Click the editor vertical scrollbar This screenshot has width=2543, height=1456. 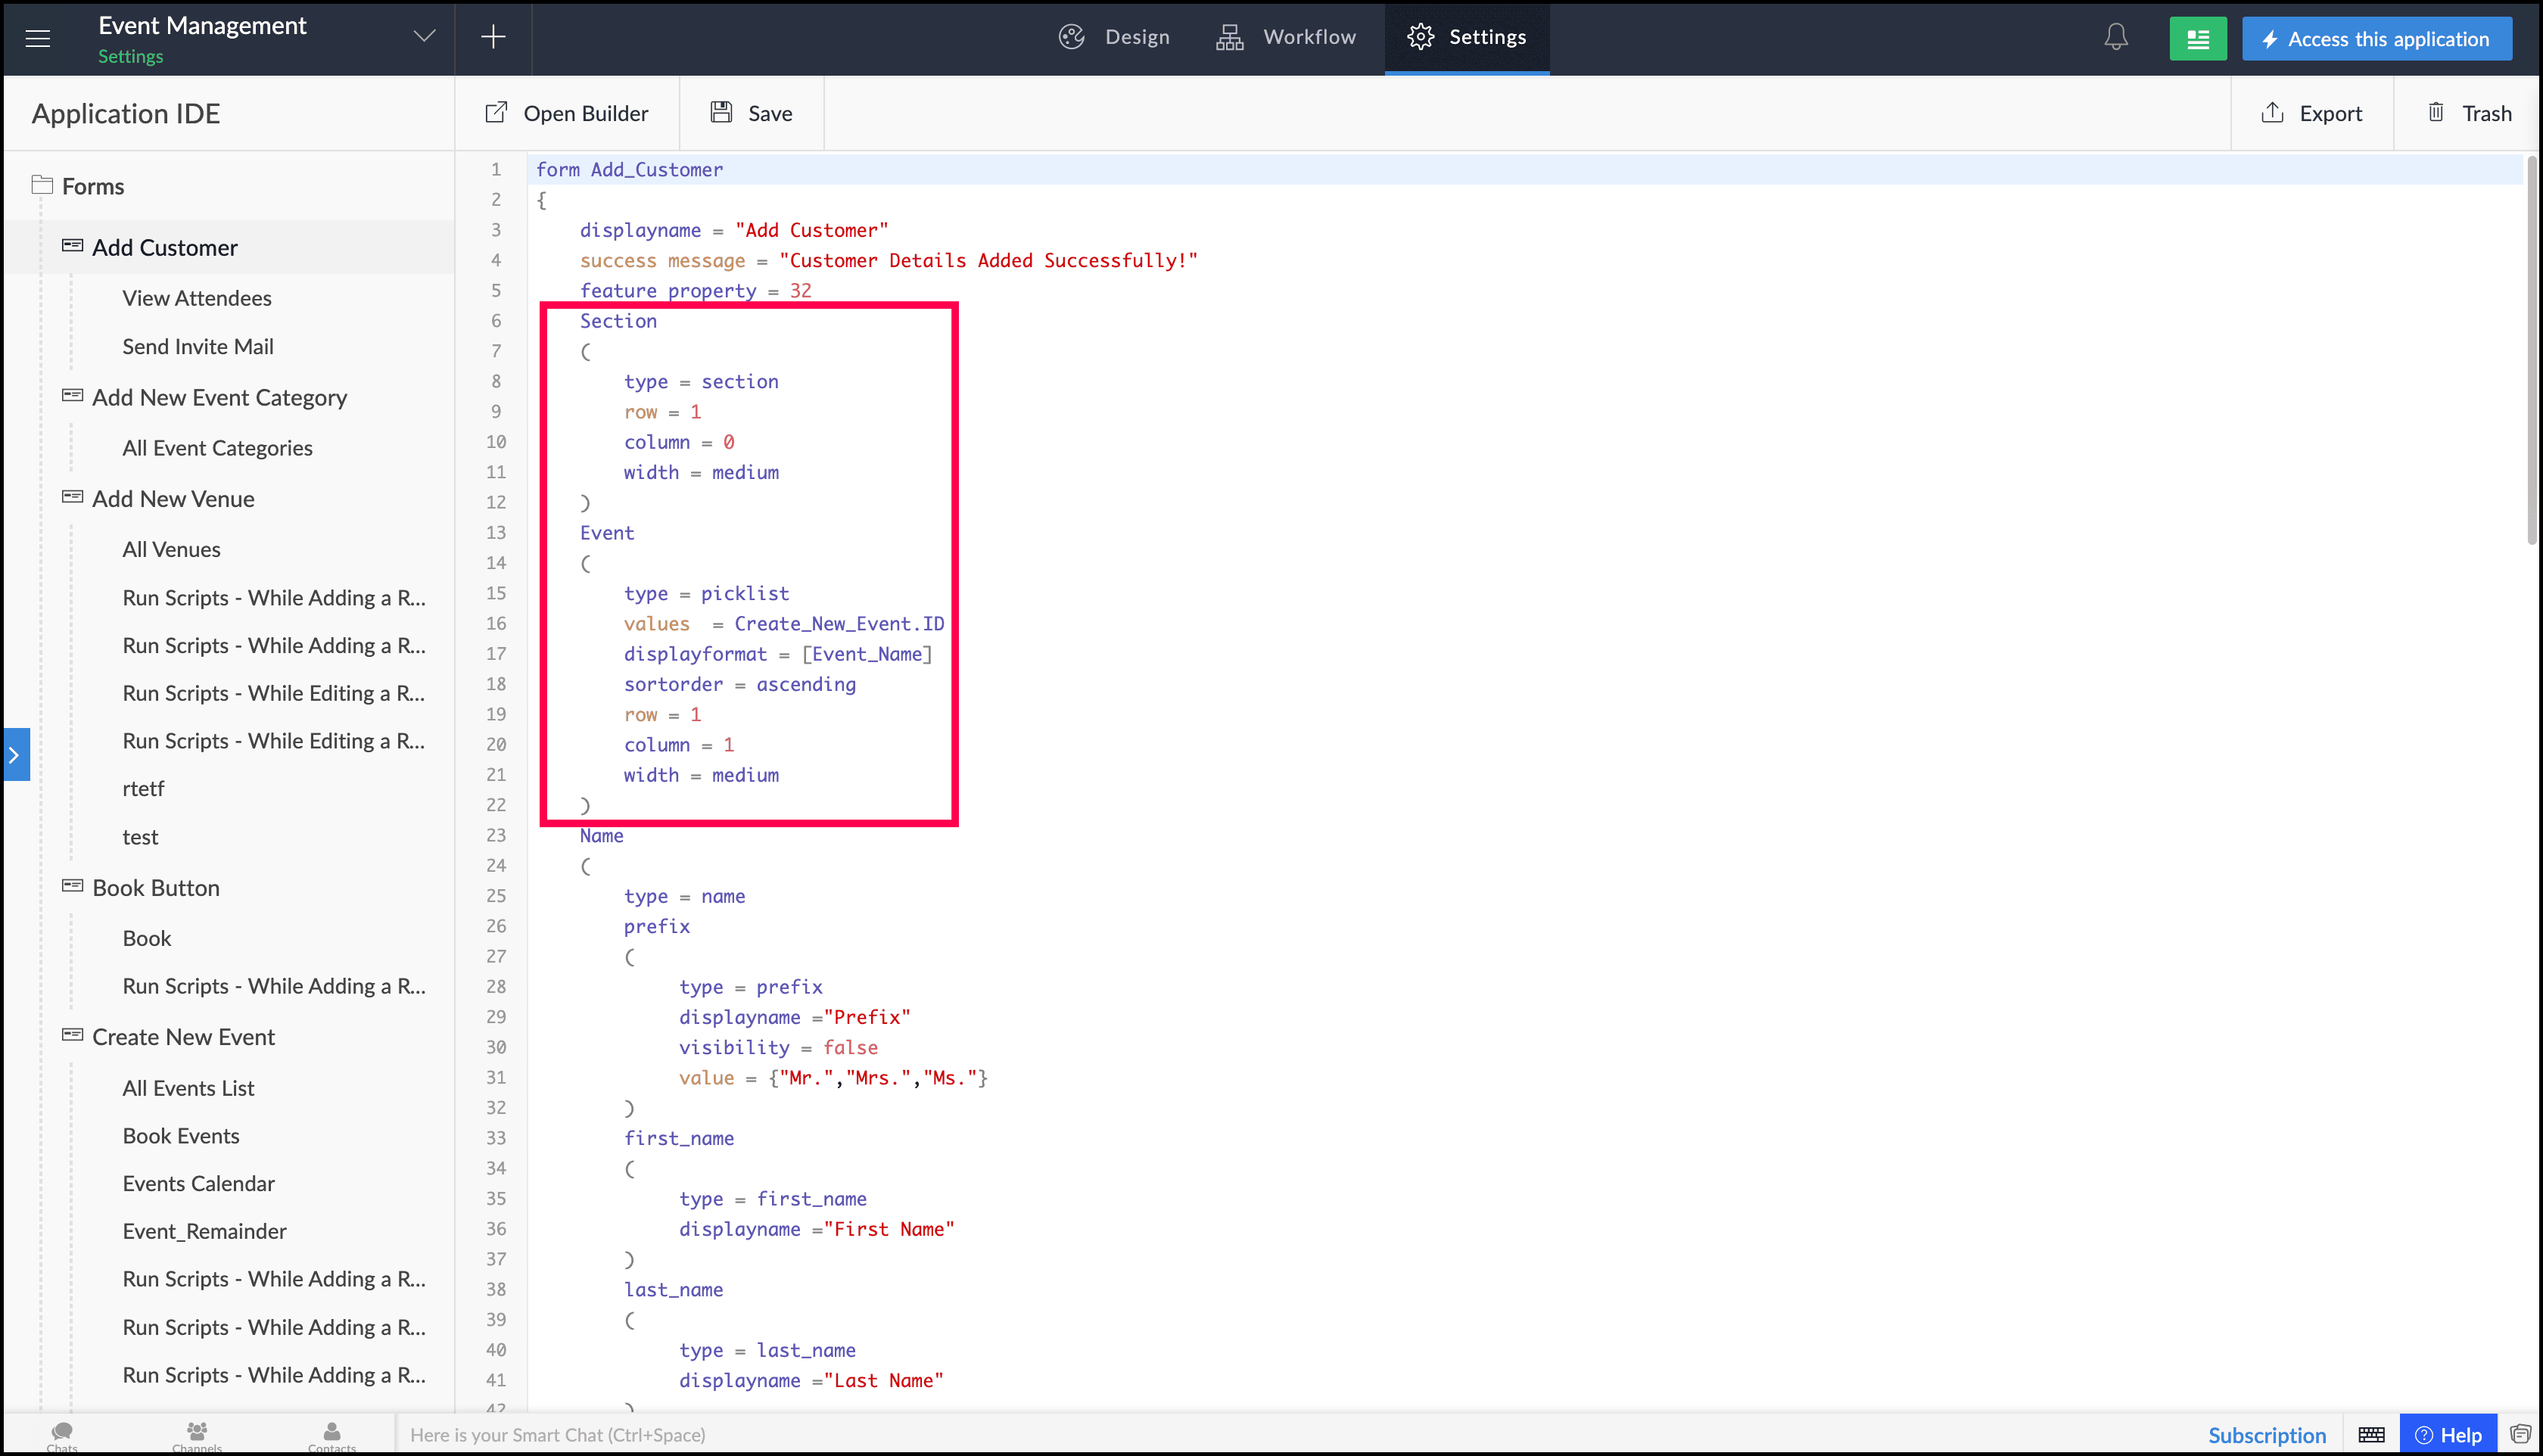[x=2530, y=350]
